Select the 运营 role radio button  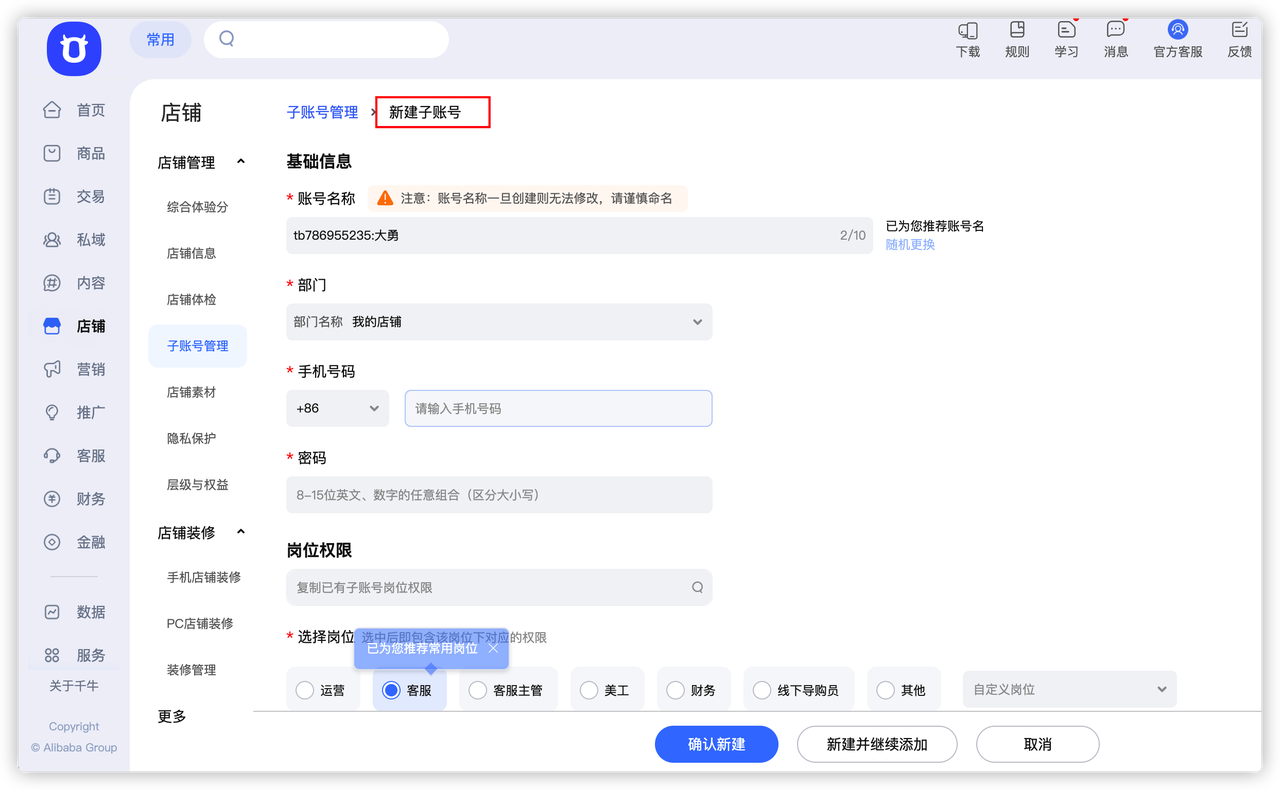[305, 690]
